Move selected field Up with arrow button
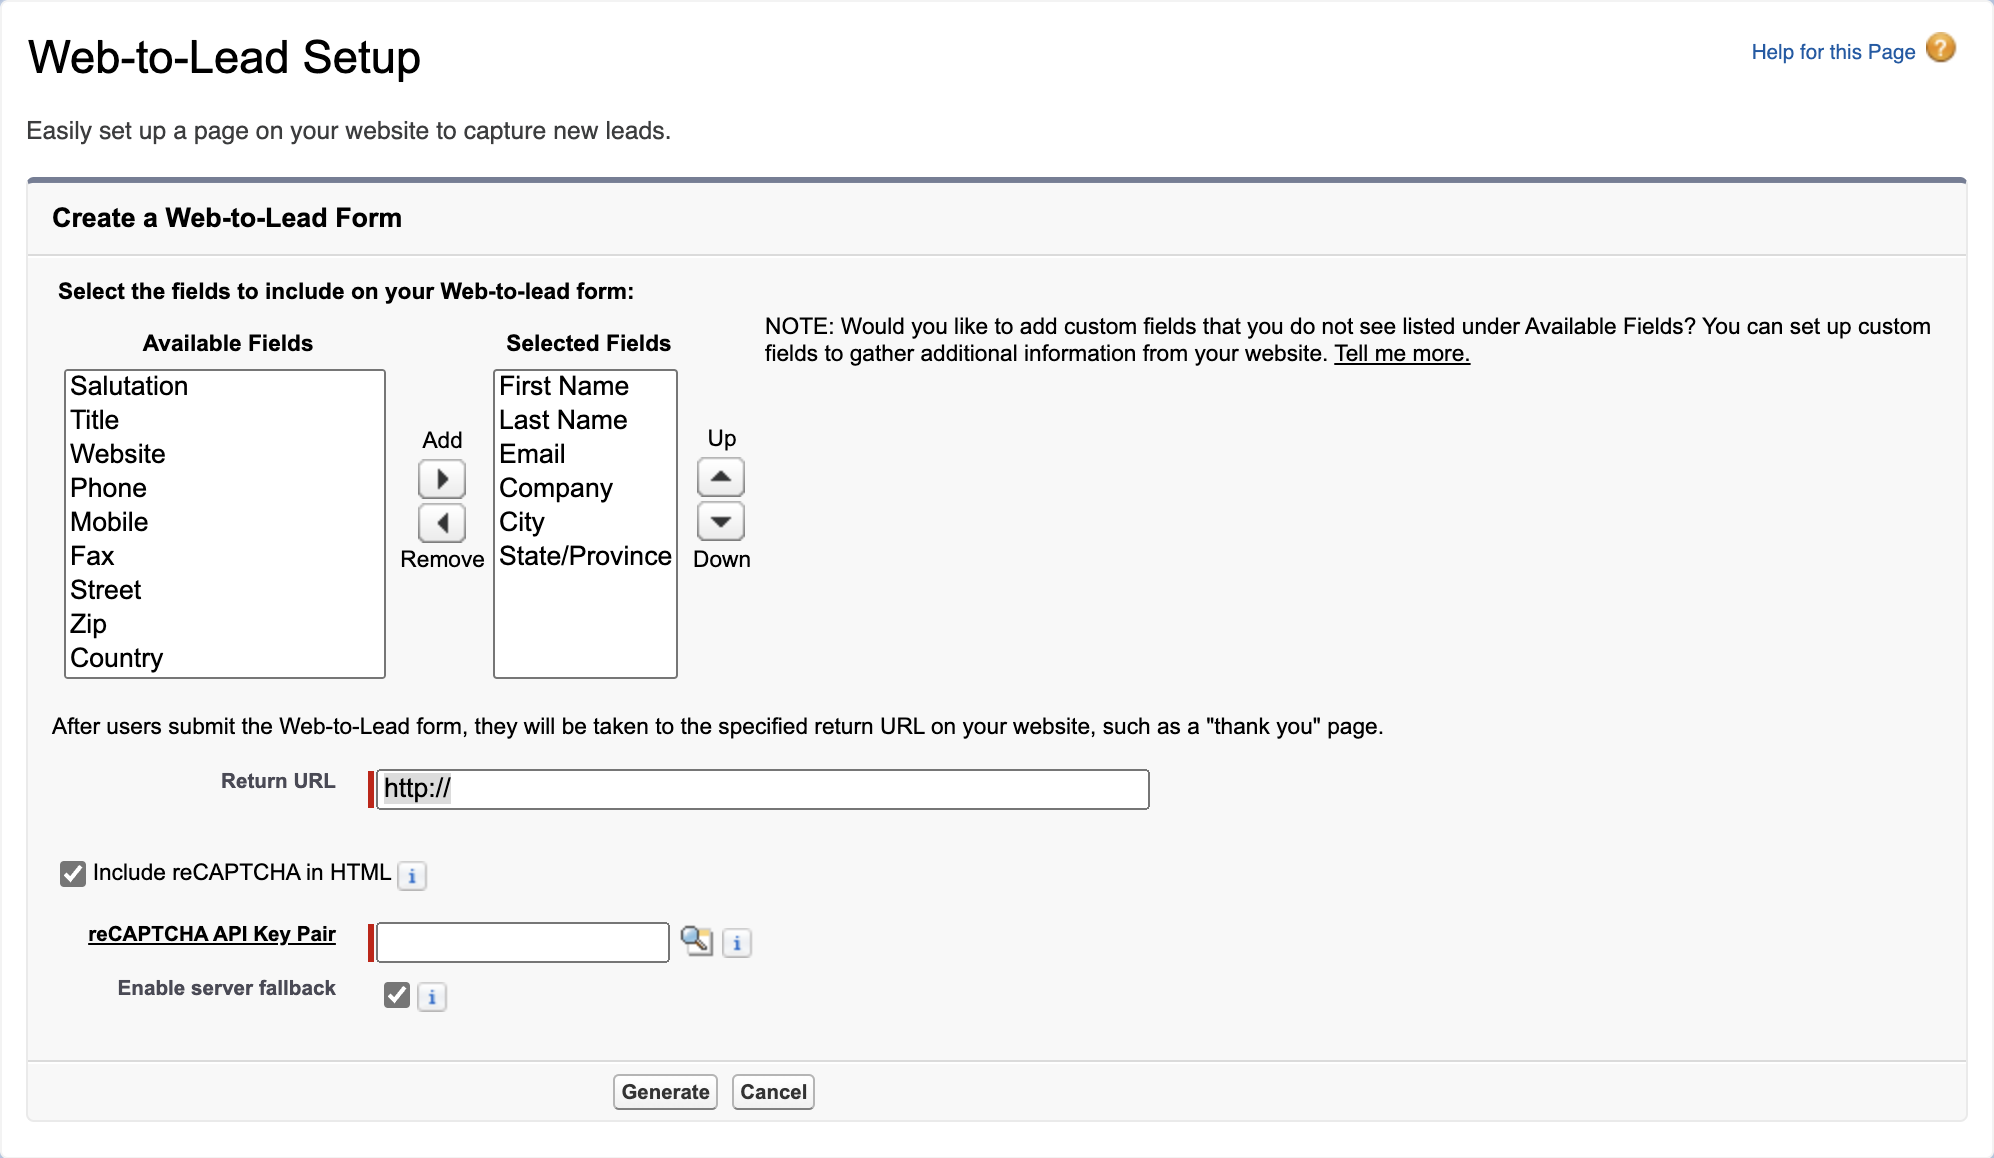Screen dimensions: 1994x1158 coord(720,477)
